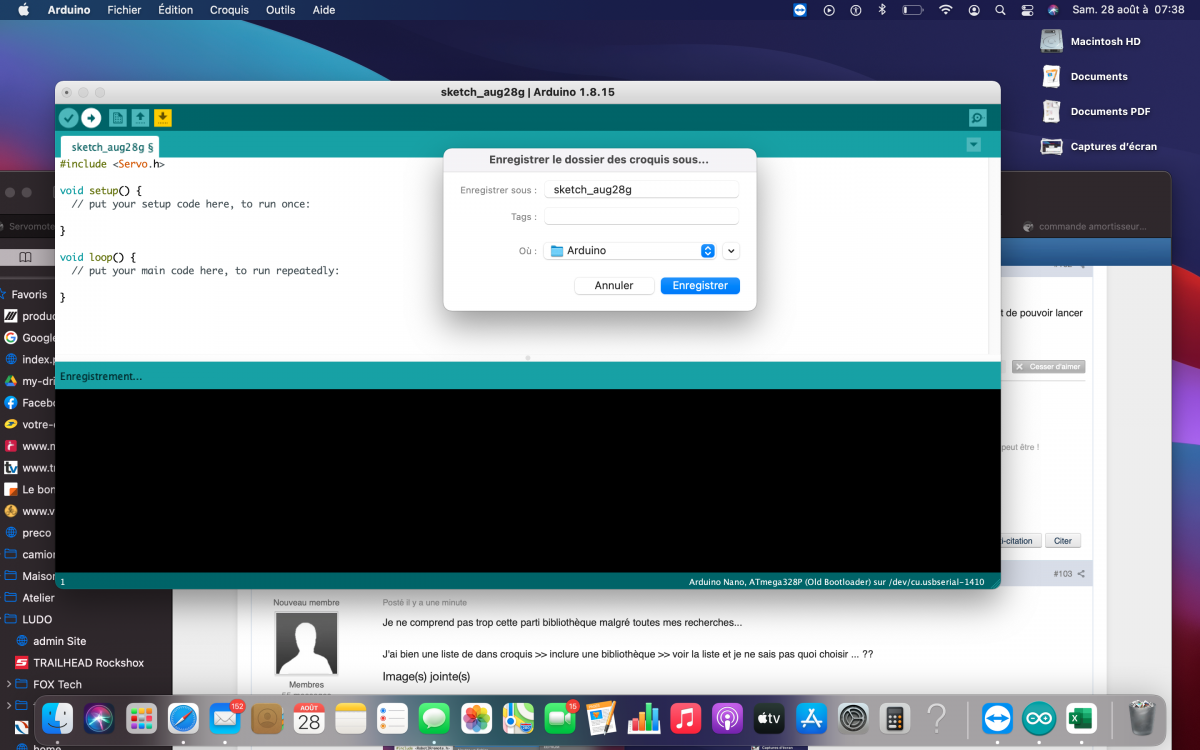Click the battery status icon
Screen dimensions: 1200x750
pyautogui.click(x=912, y=10)
